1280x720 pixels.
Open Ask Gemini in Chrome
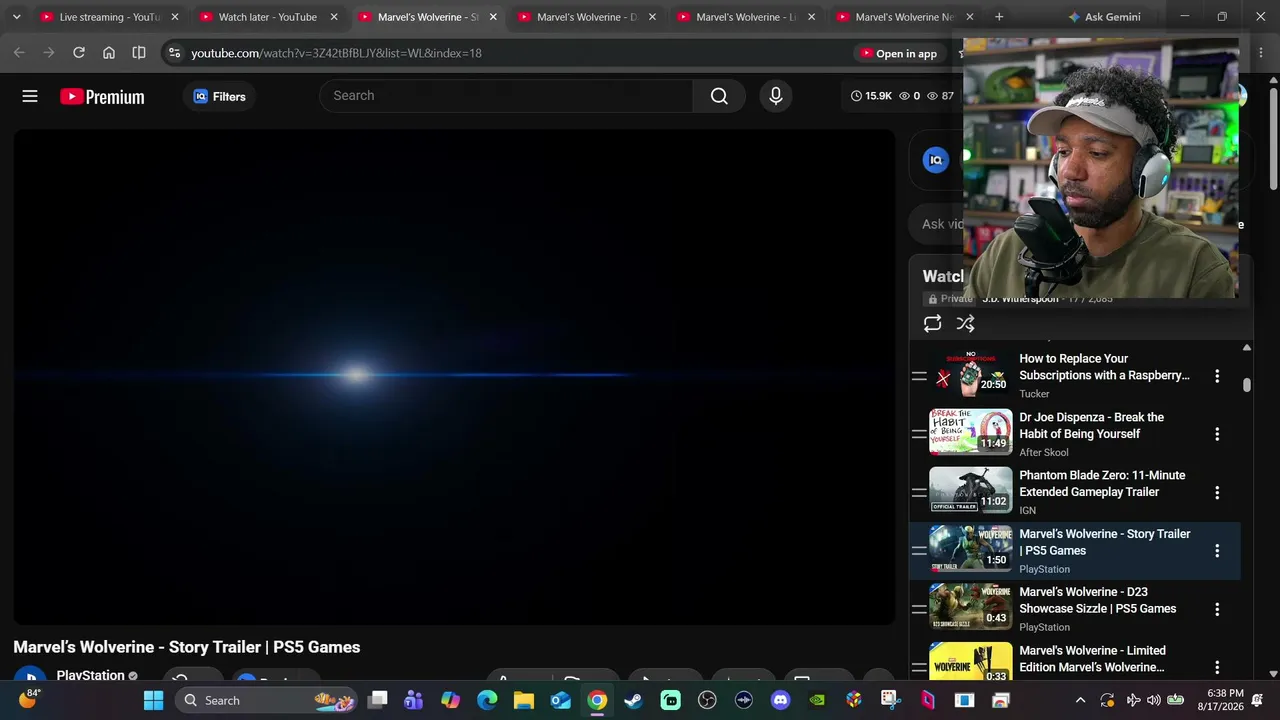pos(1104,17)
